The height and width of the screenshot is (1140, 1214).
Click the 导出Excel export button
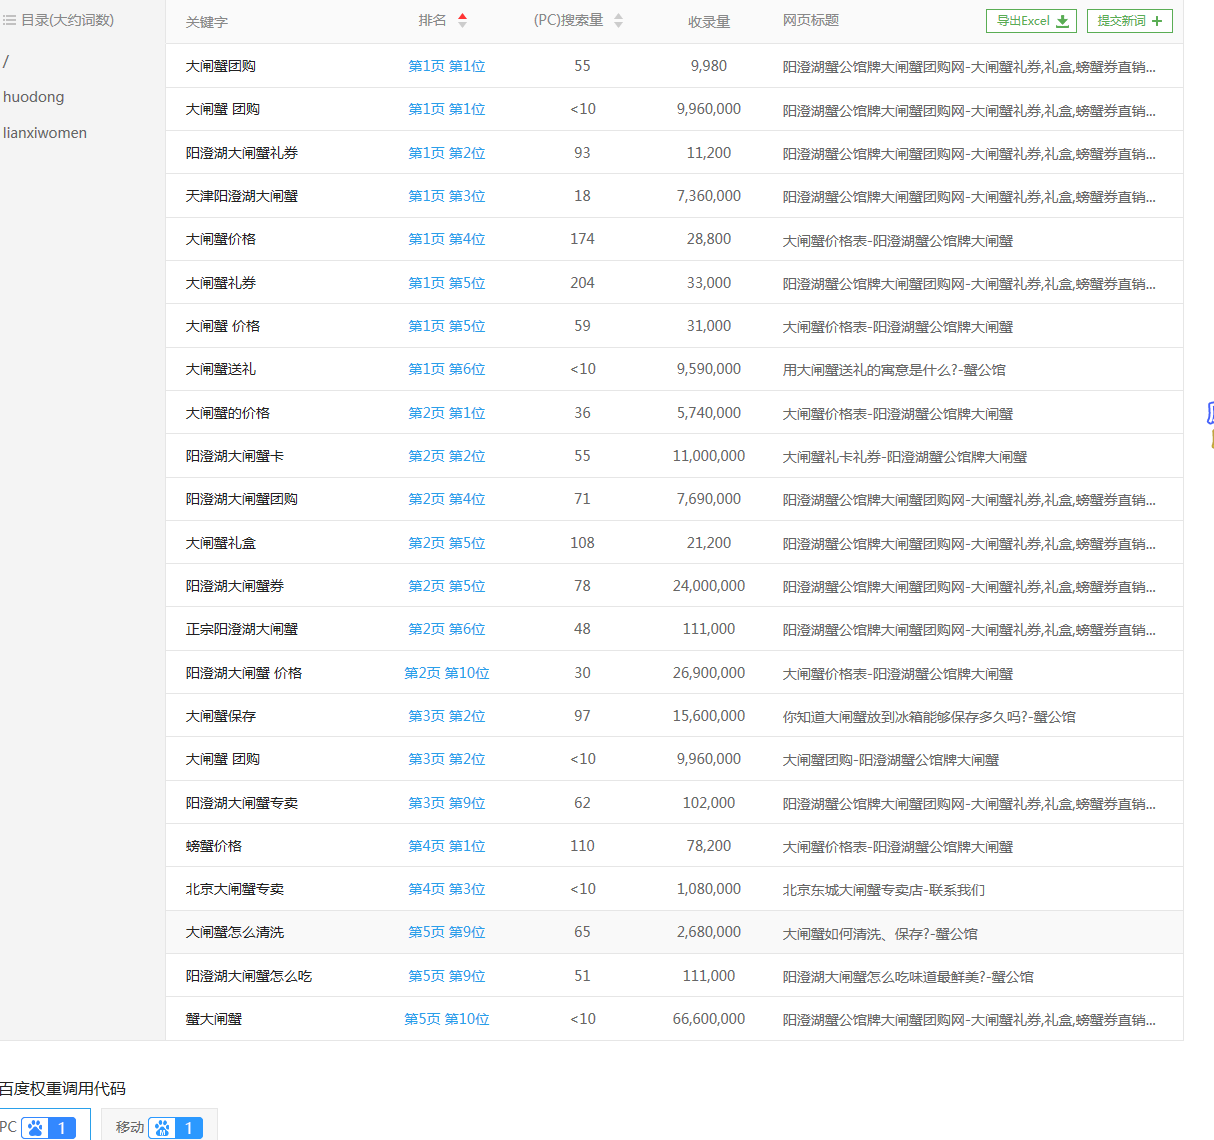1031,20
